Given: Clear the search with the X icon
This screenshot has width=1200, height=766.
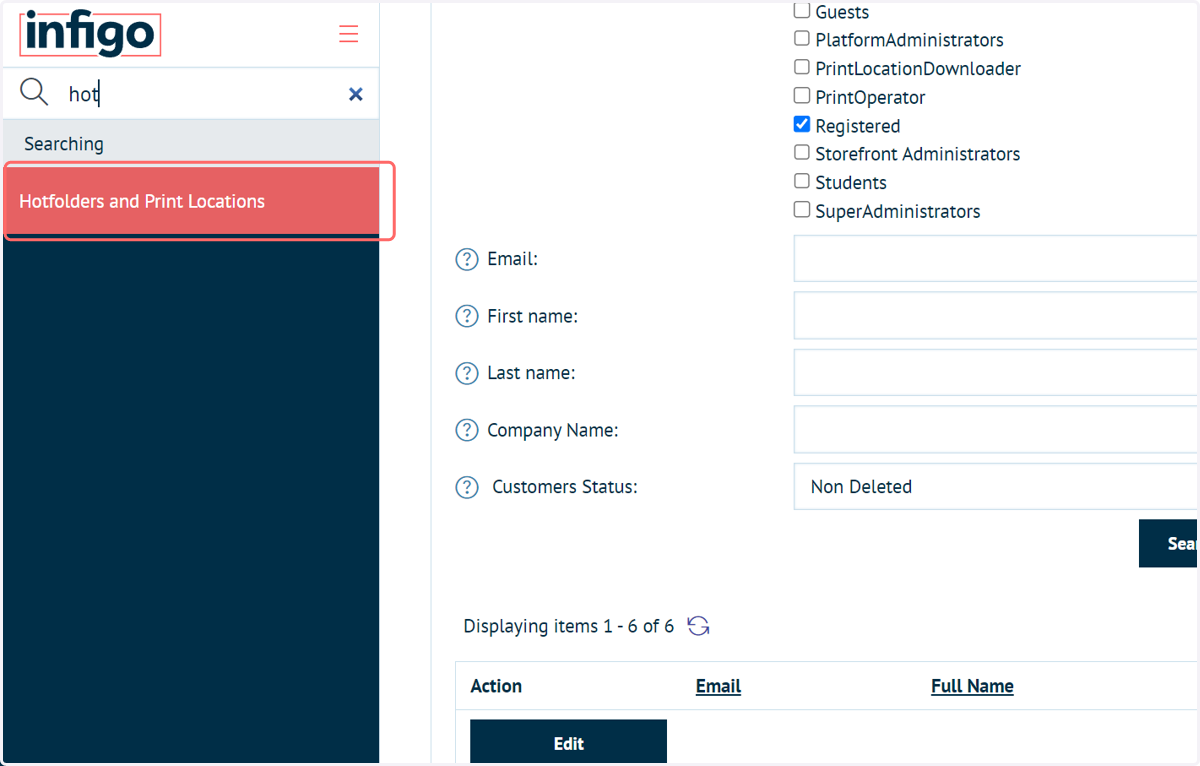Looking at the screenshot, I should coord(355,94).
